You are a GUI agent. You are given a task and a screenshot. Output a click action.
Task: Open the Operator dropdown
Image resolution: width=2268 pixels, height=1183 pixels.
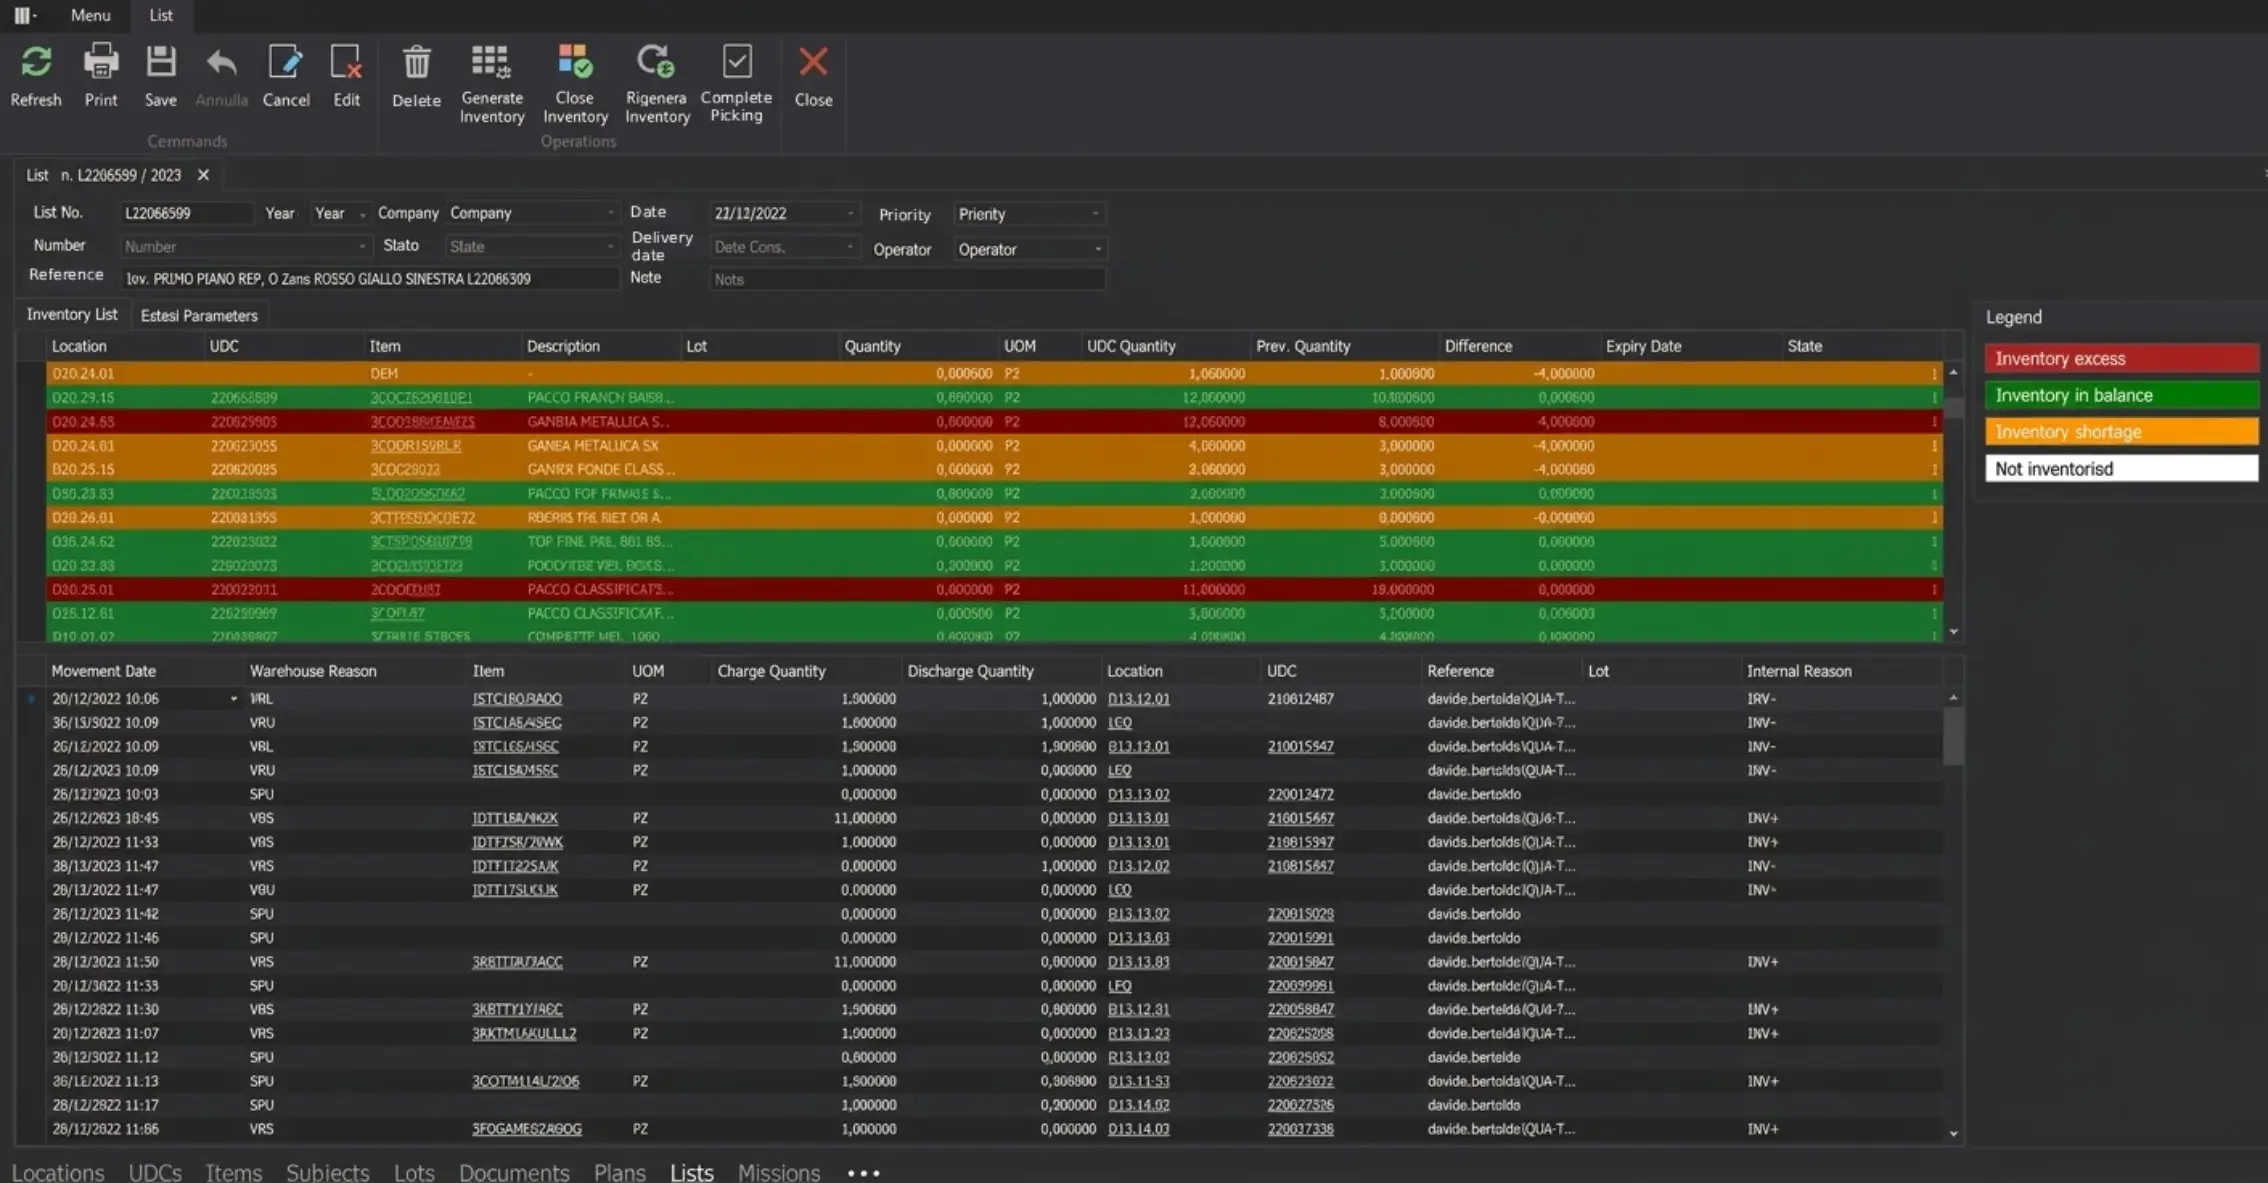pos(1094,249)
